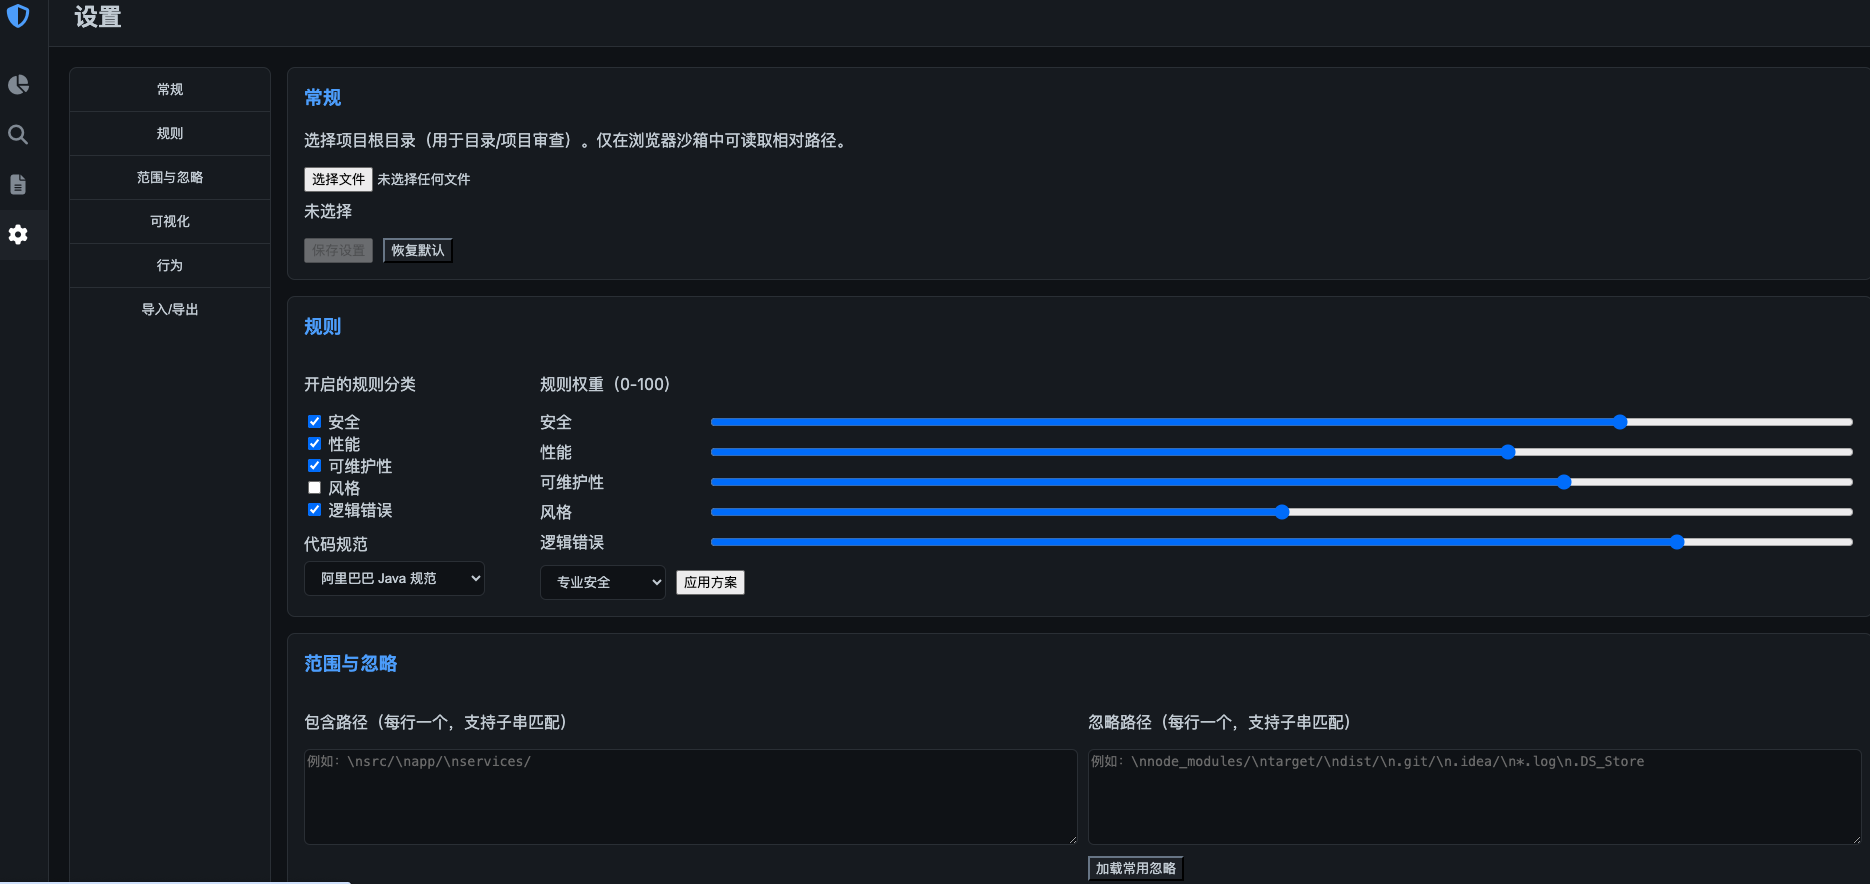This screenshot has height=884, width=1870.
Task: Enable the 风格 rule category checkbox
Action: point(314,488)
